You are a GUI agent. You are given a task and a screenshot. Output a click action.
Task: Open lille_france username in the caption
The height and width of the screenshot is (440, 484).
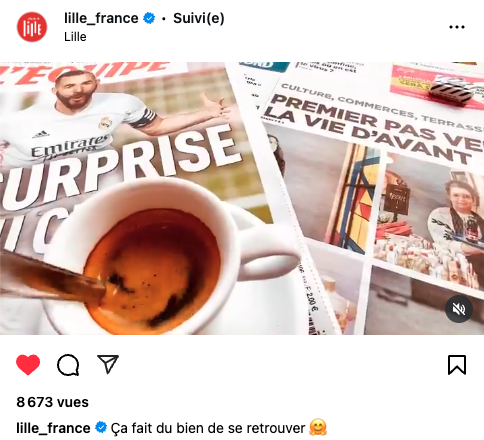coord(53,428)
